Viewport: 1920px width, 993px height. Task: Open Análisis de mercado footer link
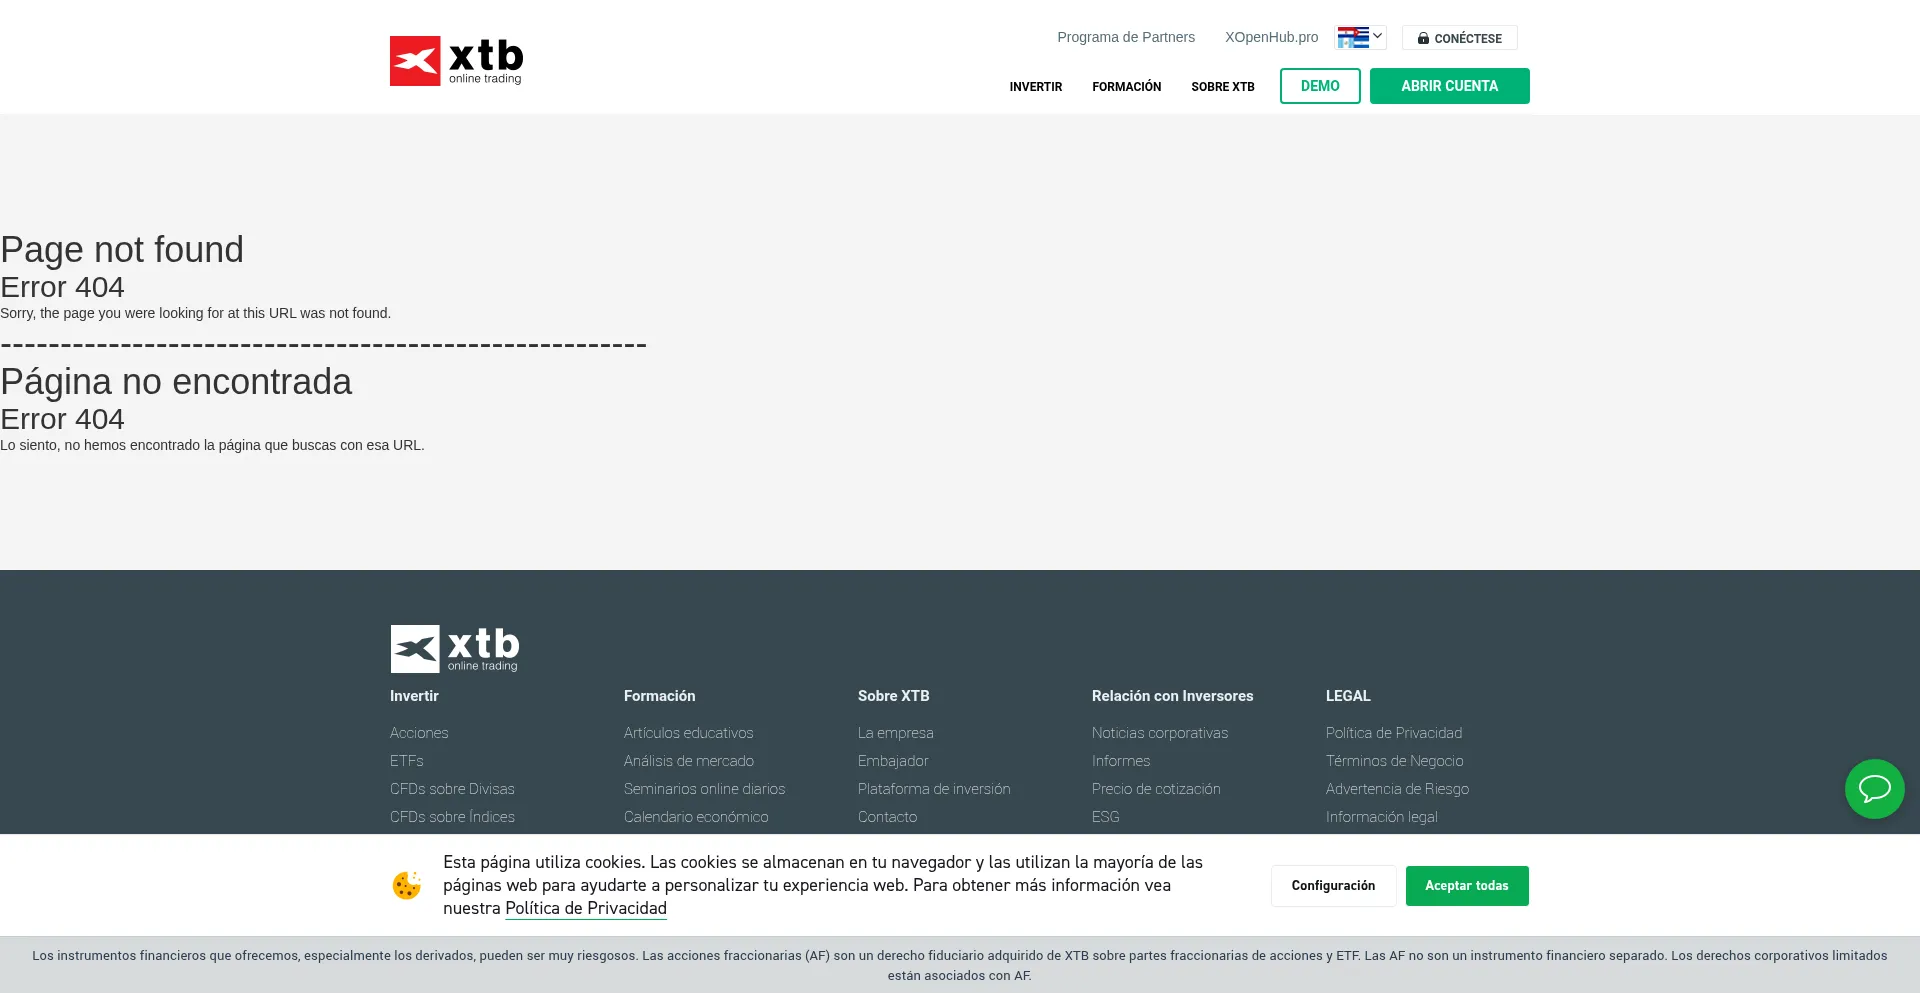coord(688,761)
